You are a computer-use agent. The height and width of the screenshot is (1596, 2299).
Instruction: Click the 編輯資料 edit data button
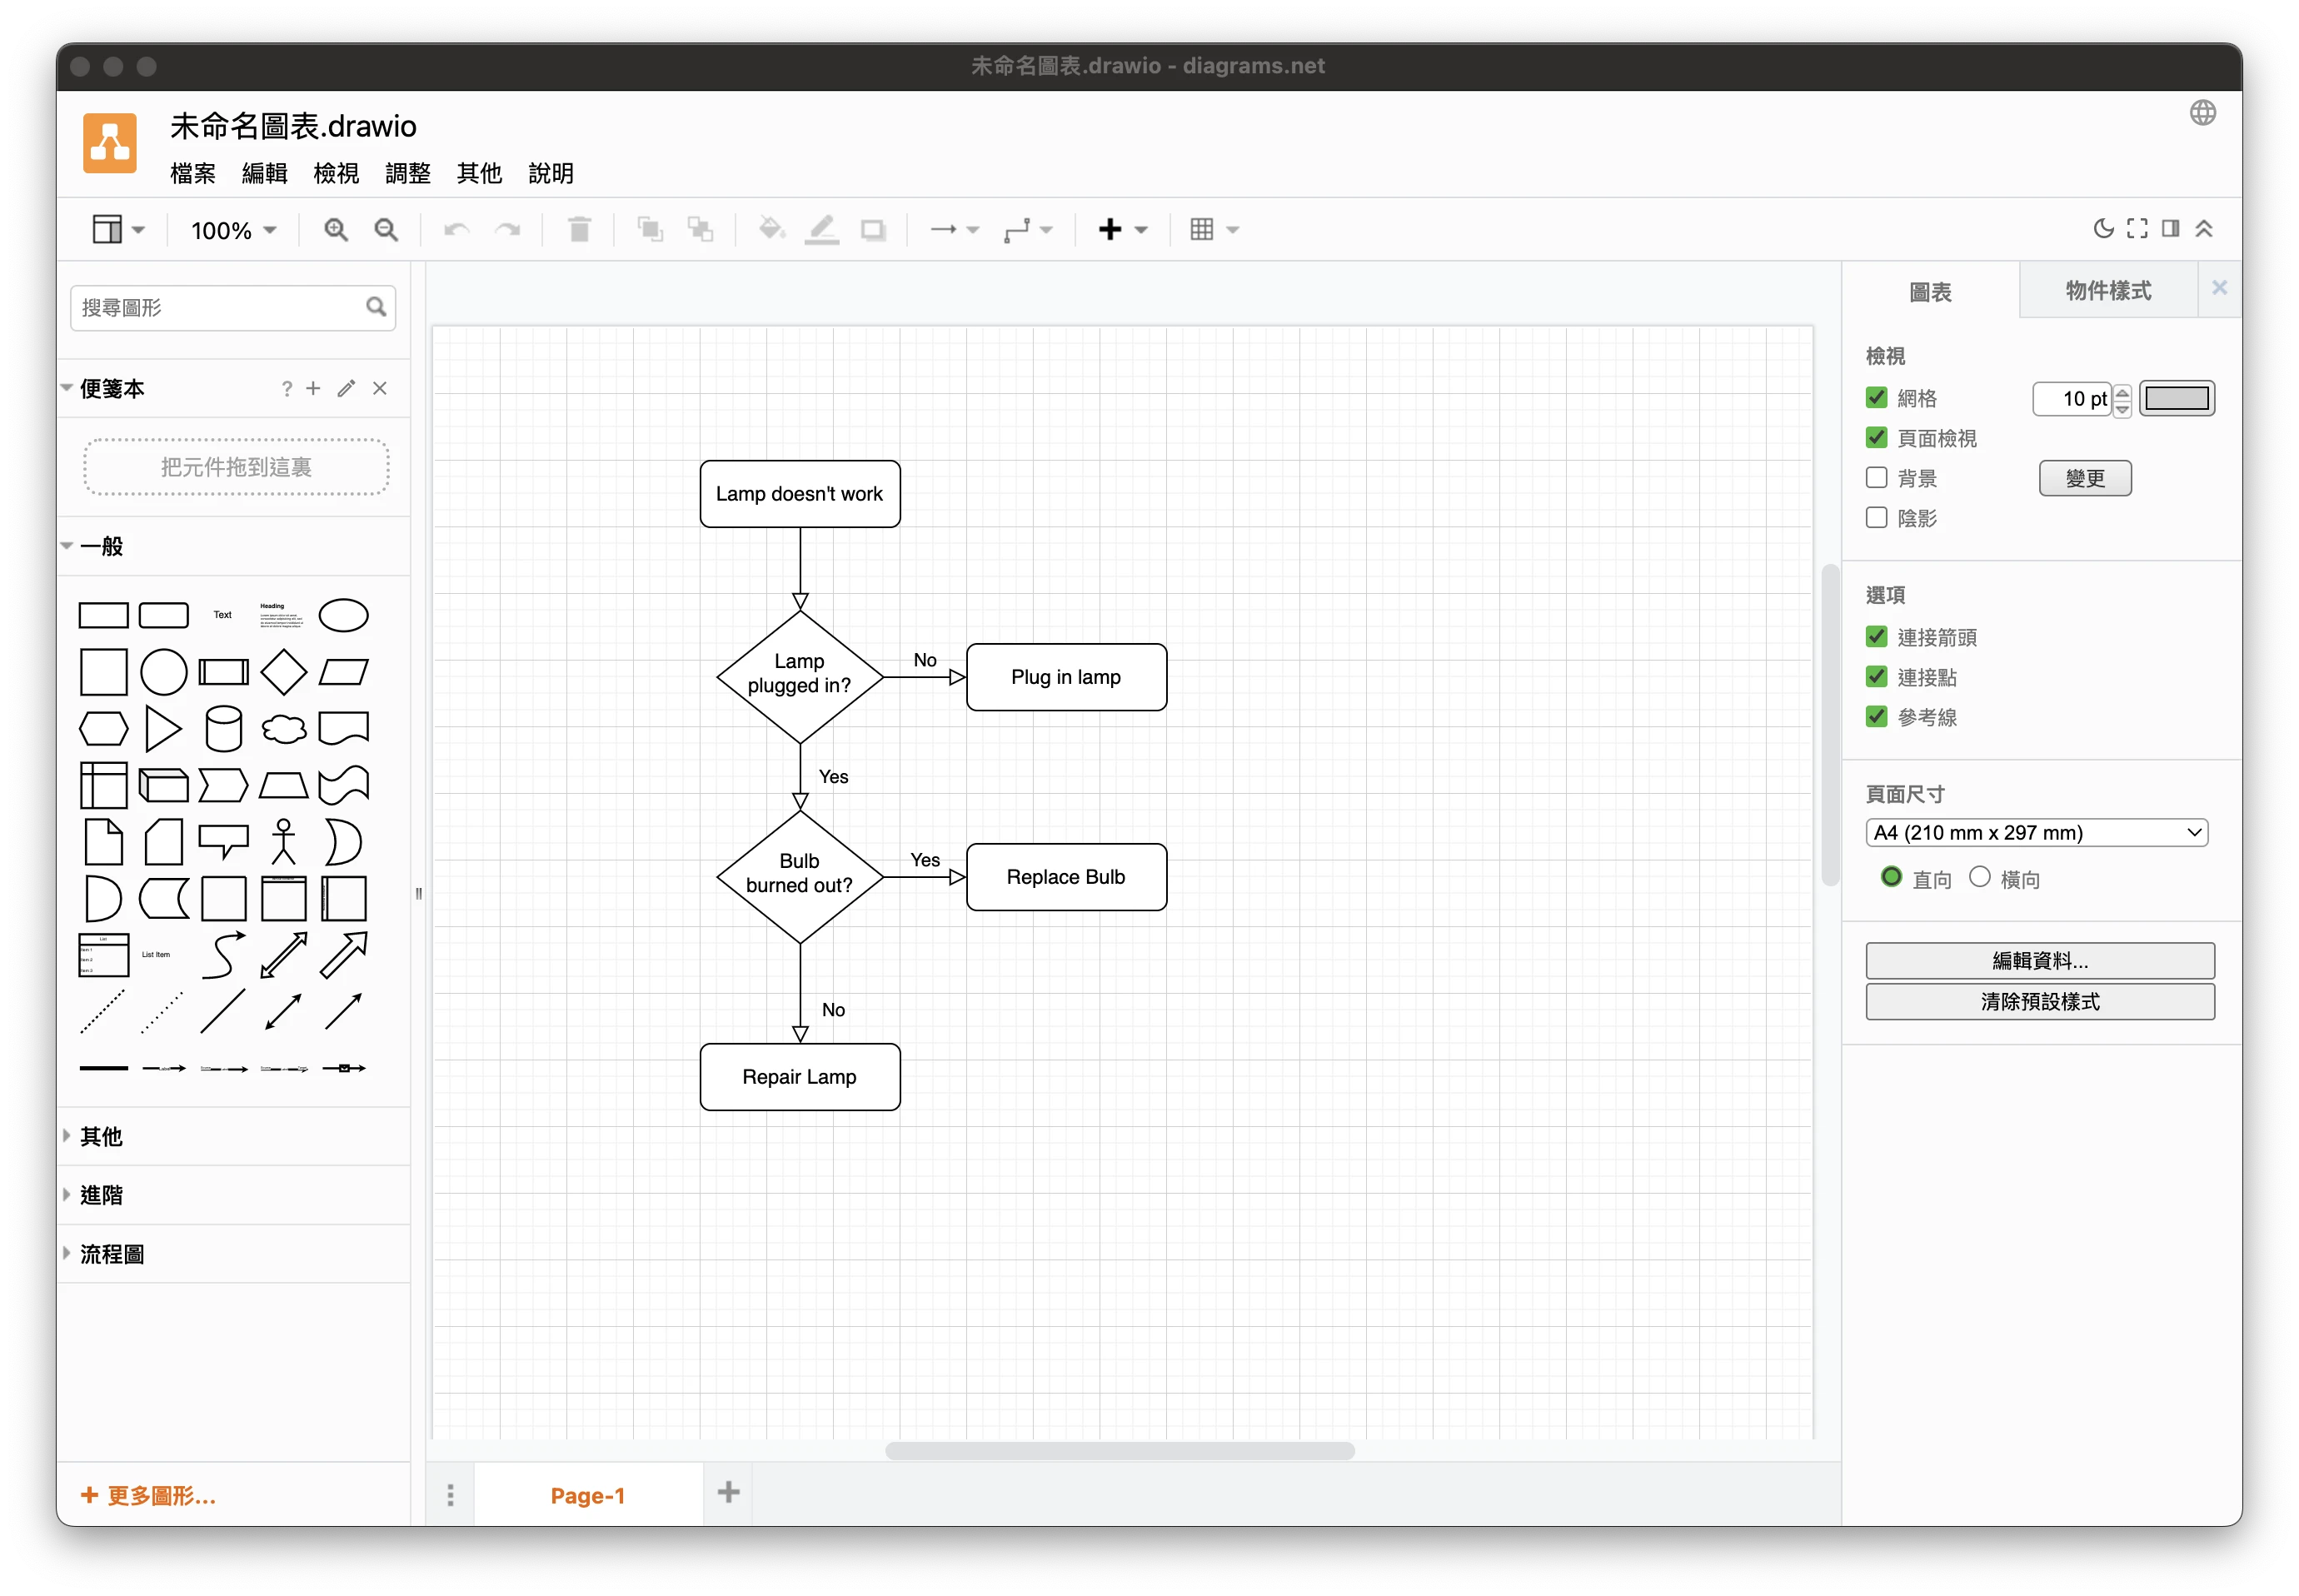point(2039,961)
